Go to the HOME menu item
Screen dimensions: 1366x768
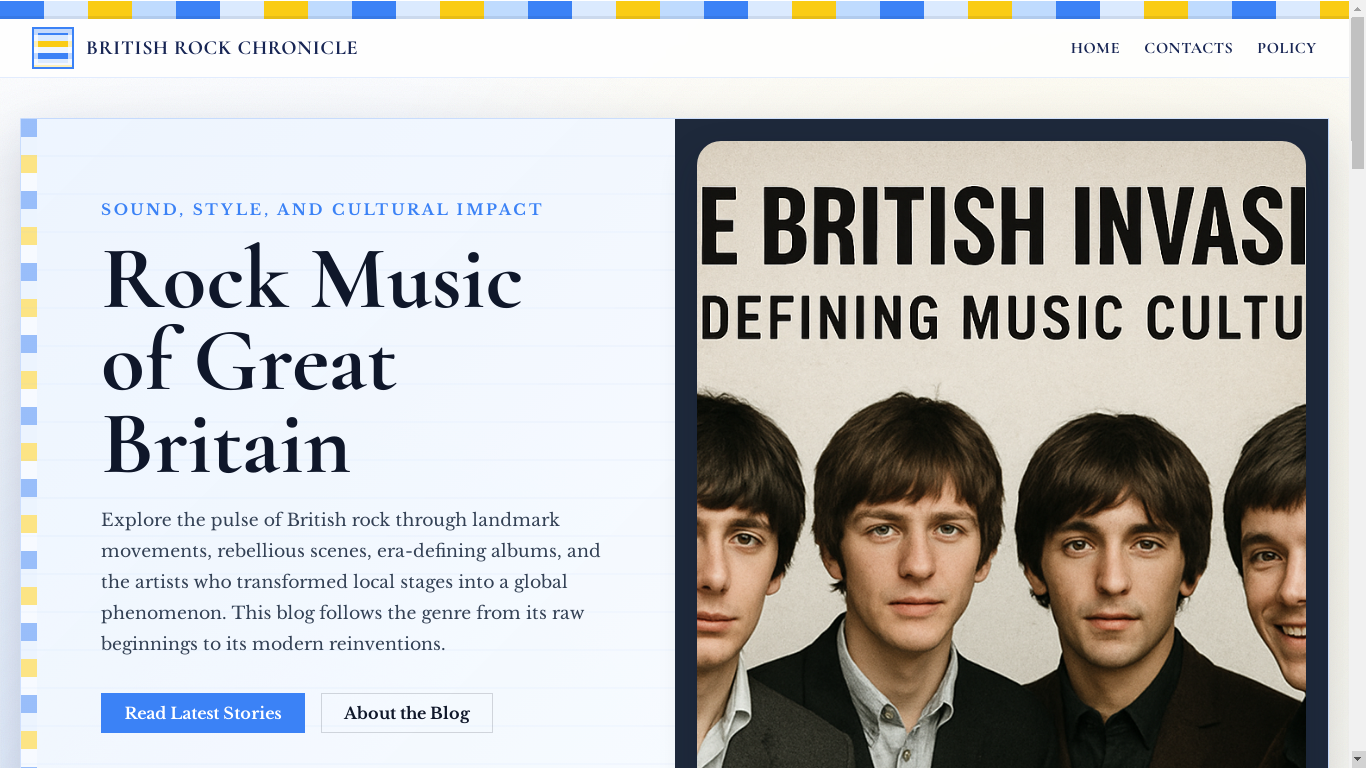coord(1095,48)
